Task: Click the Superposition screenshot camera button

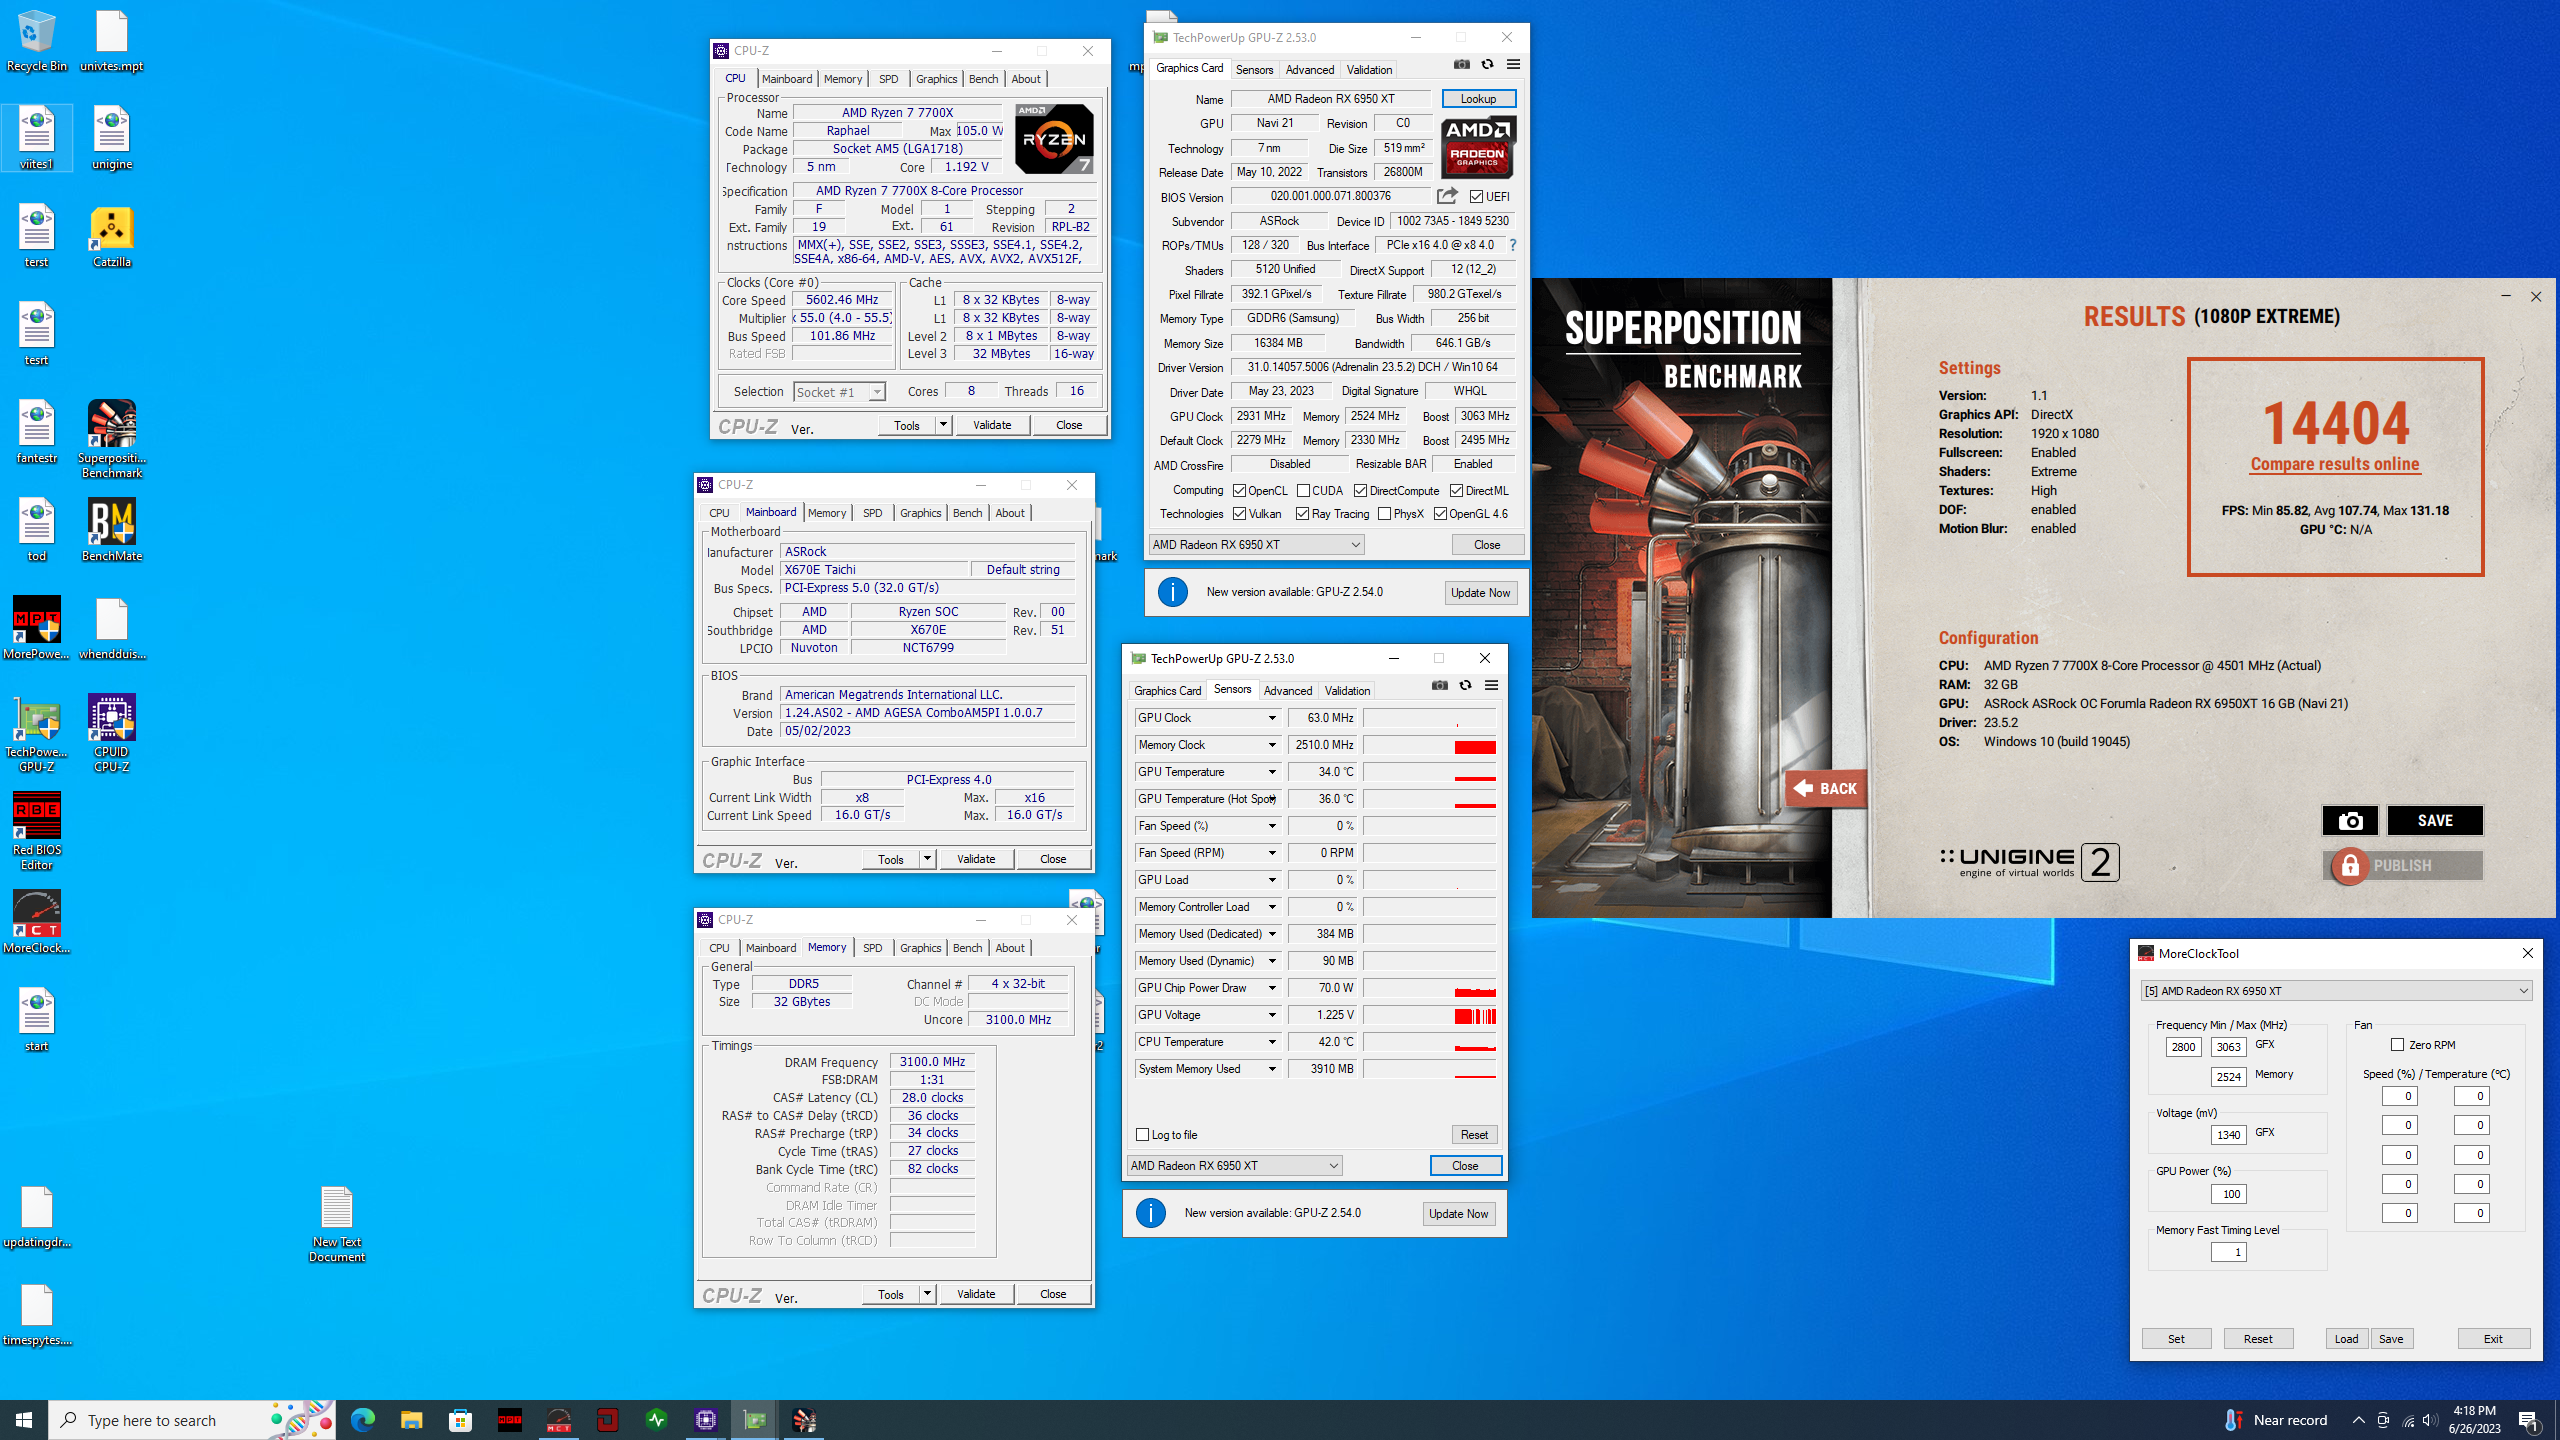Action: point(2350,821)
